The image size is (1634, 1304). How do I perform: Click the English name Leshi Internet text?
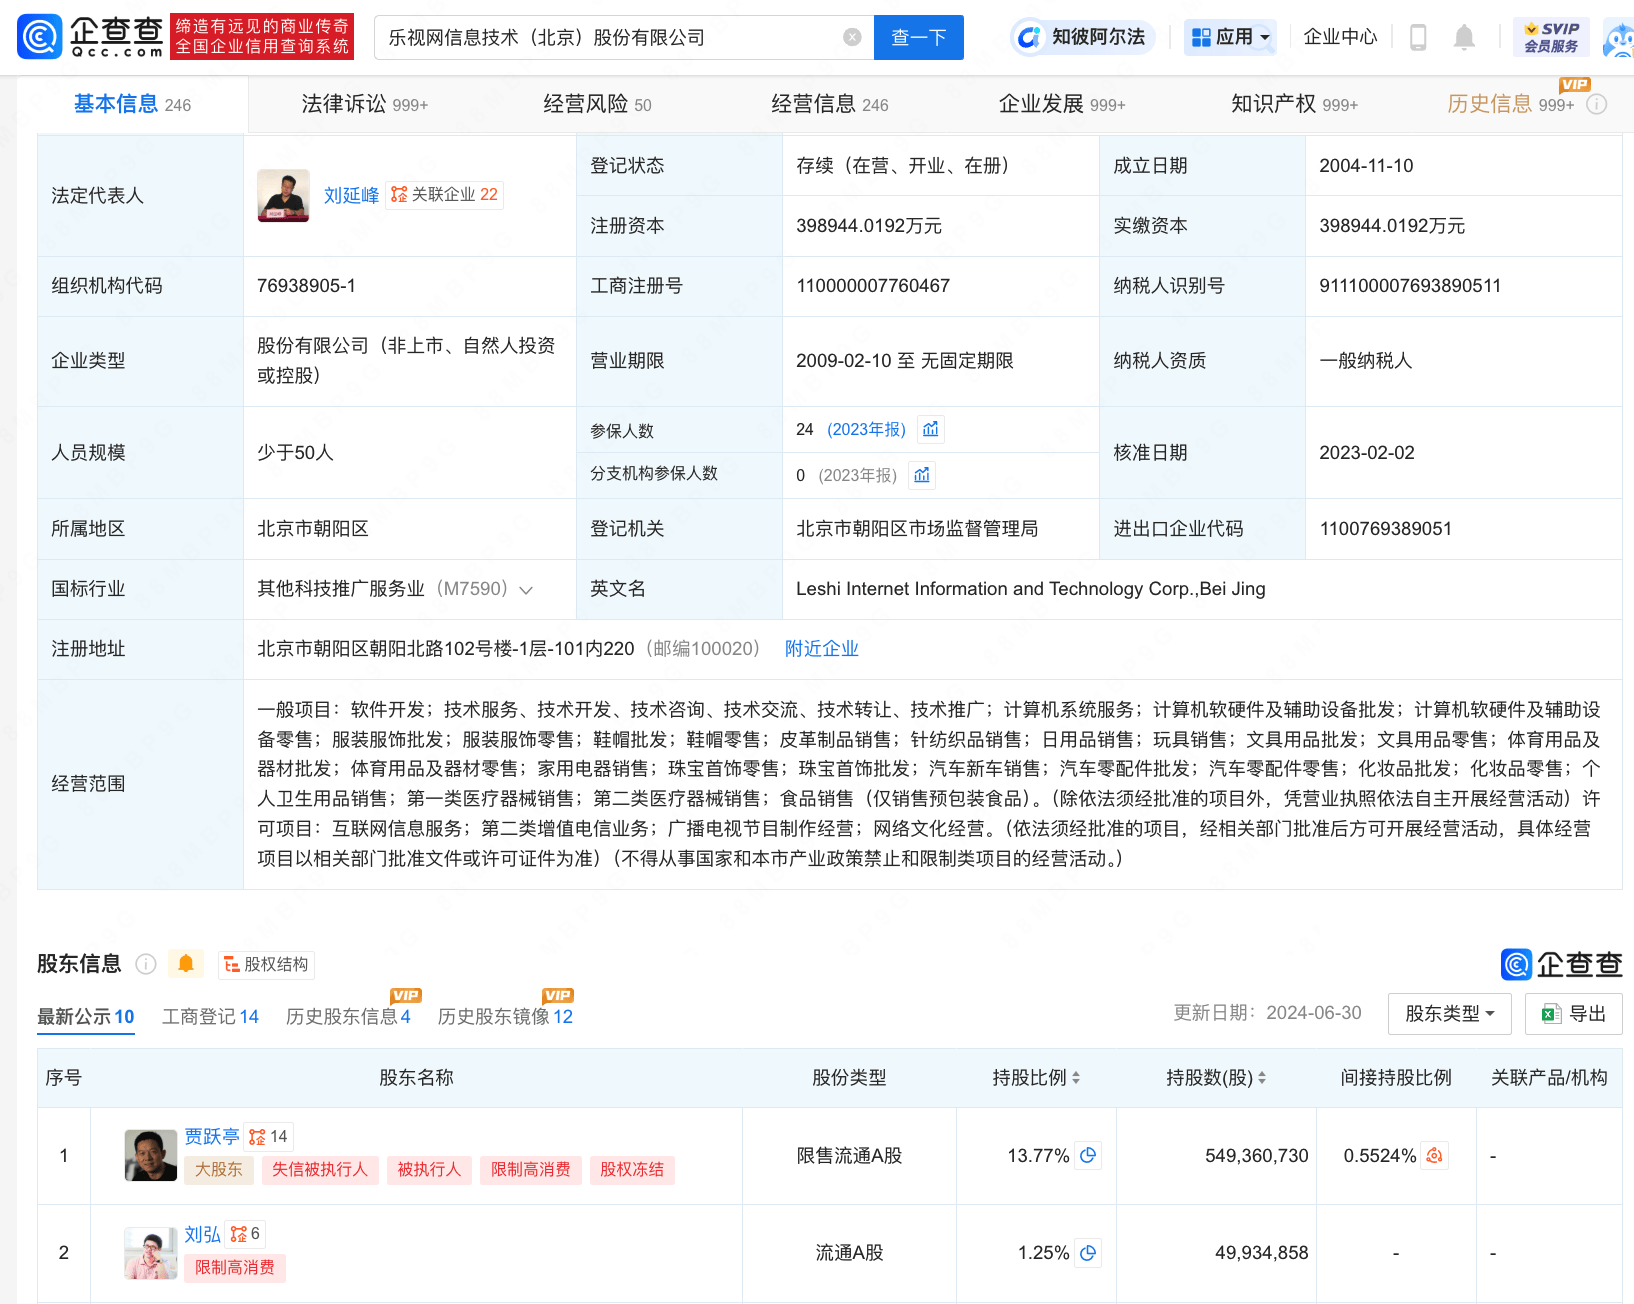(1030, 589)
